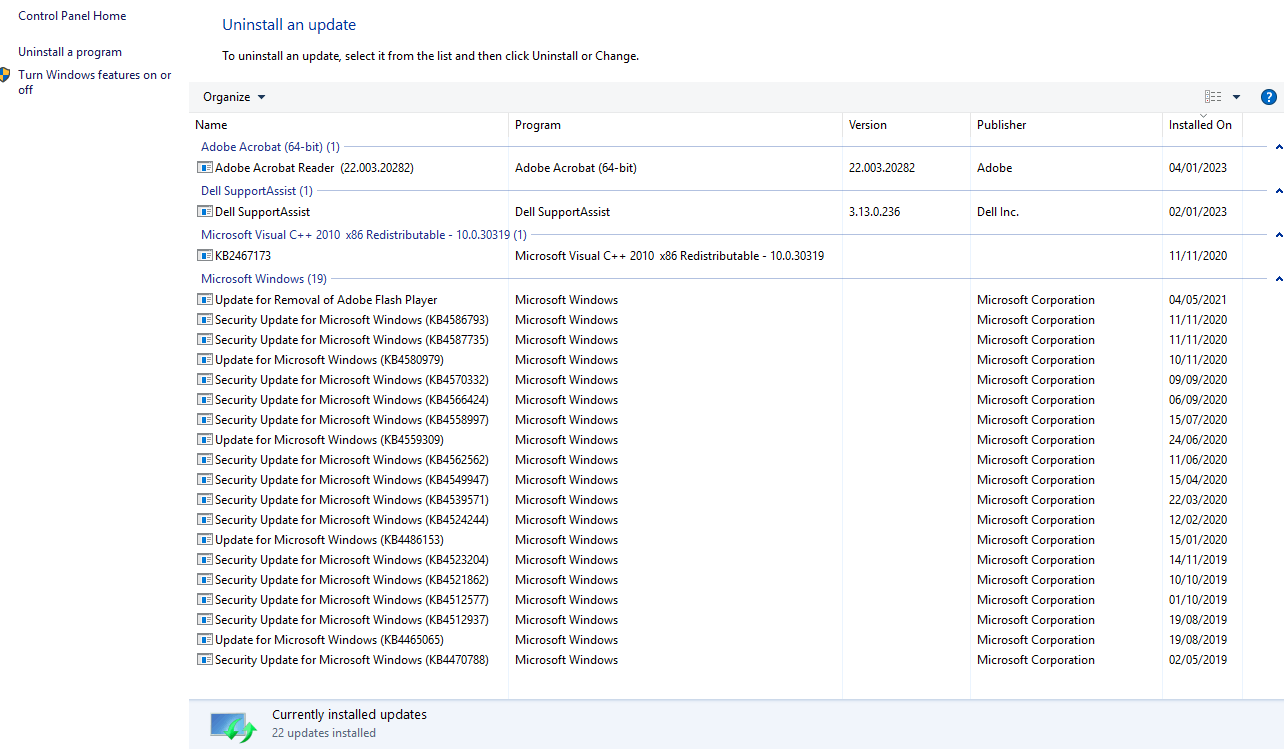The width and height of the screenshot is (1284, 749).
Task: Click version cell 22.003.20282
Action: pyautogui.click(x=882, y=168)
